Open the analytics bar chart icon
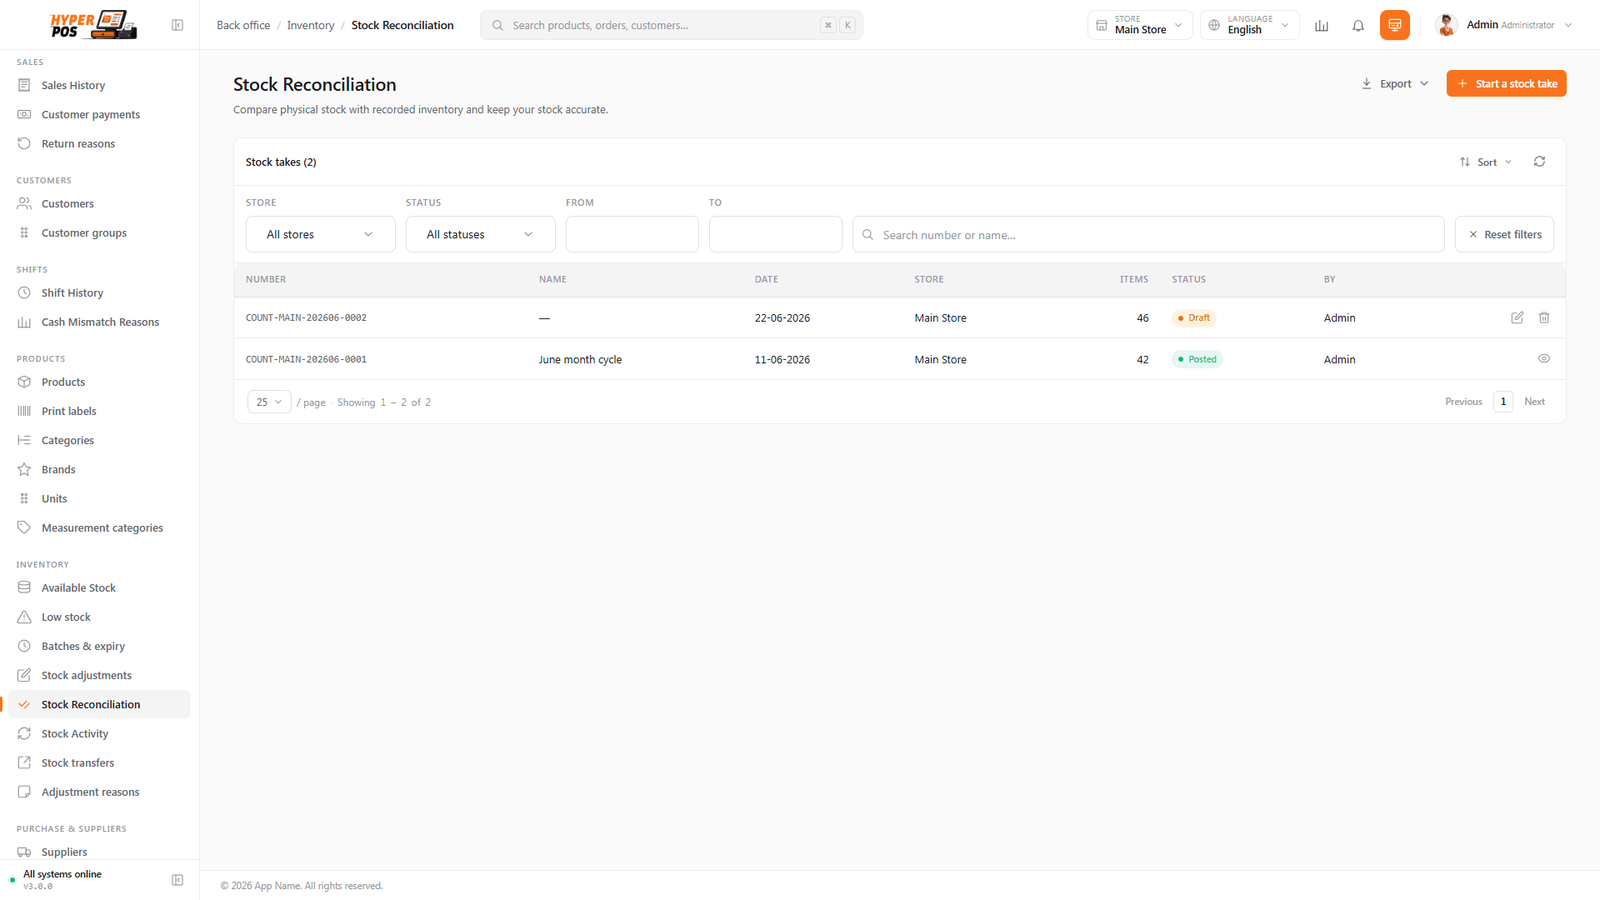 1321,25
